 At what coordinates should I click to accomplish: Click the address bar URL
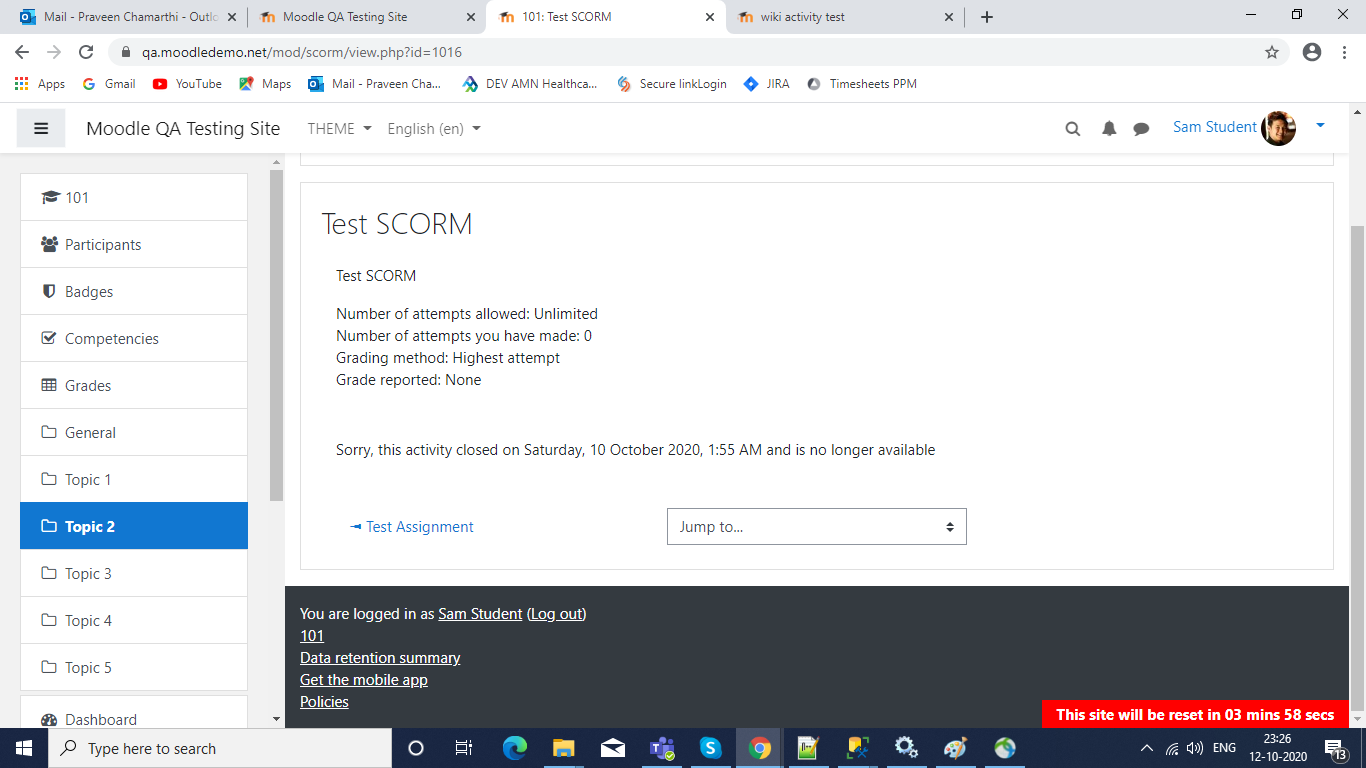pyautogui.click(x=301, y=52)
